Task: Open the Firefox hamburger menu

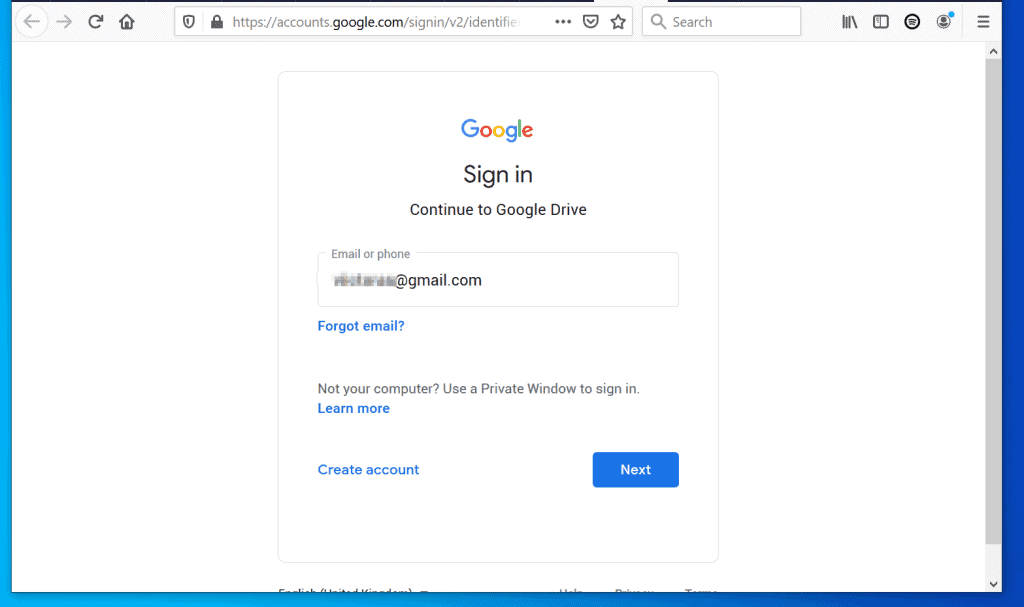Action: coord(983,22)
